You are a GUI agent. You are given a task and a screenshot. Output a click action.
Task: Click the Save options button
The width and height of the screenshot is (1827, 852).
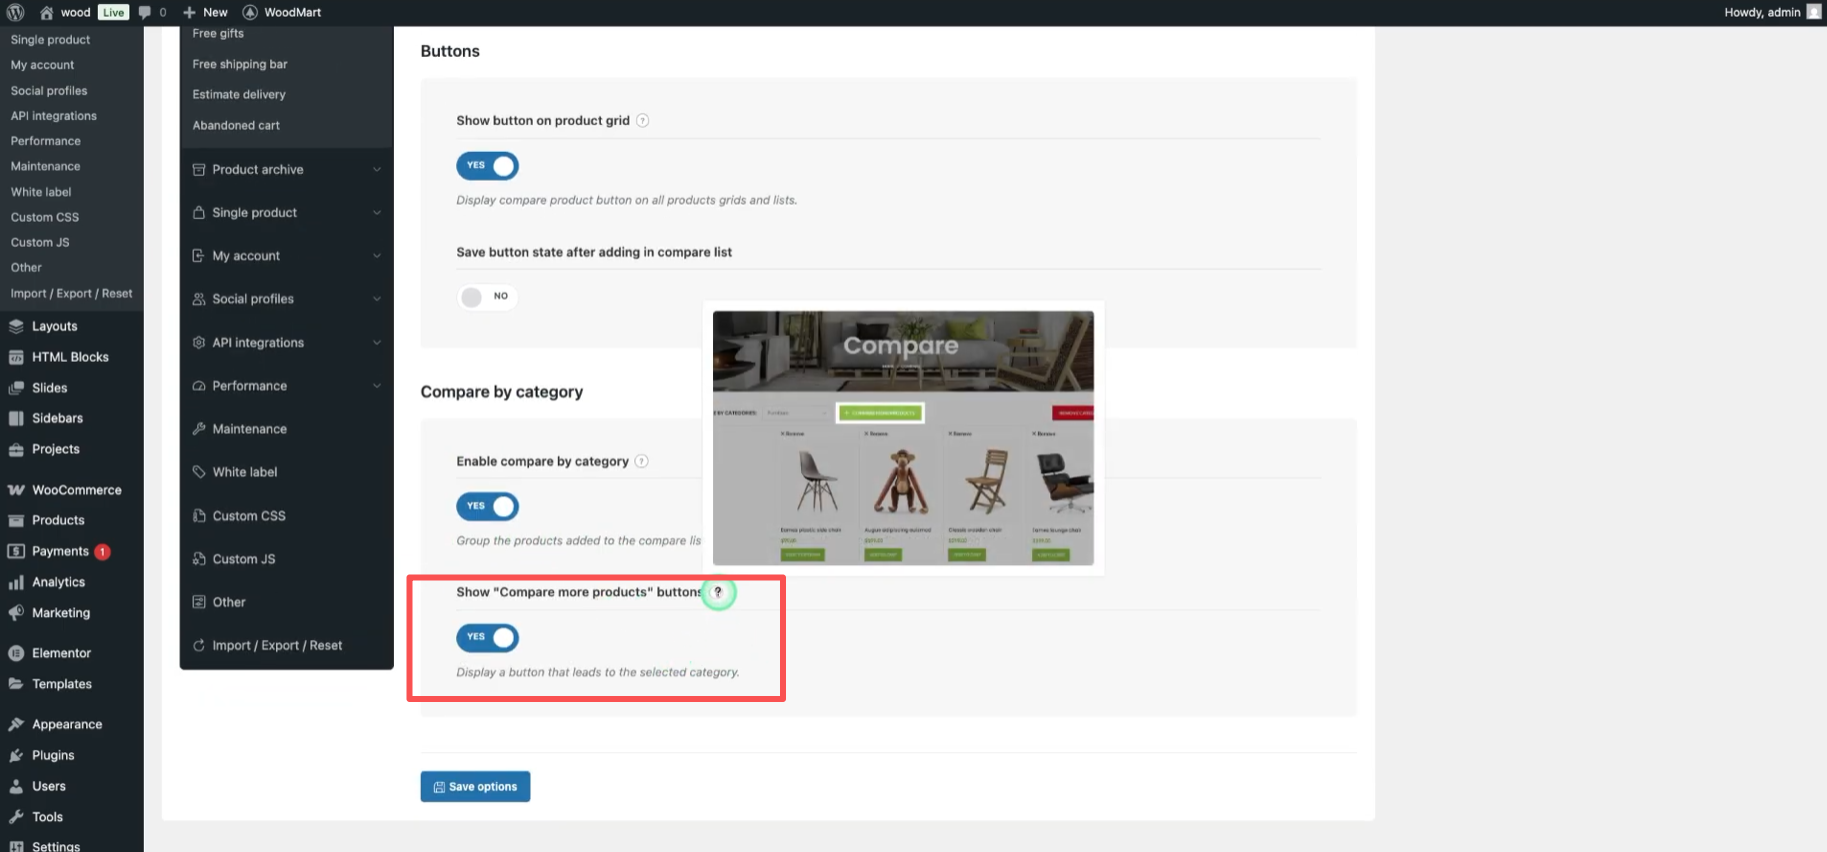tap(475, 787)
